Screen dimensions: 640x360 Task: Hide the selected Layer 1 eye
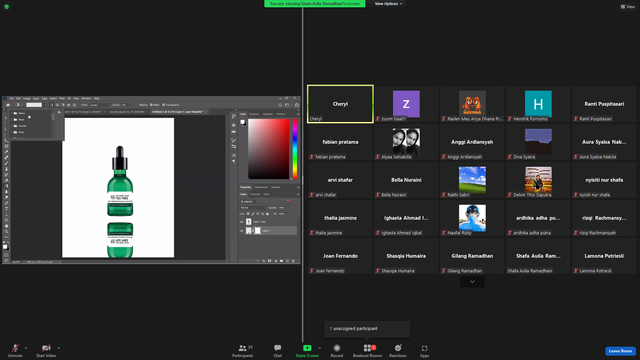pyautogui.click(x=242, y=231)
